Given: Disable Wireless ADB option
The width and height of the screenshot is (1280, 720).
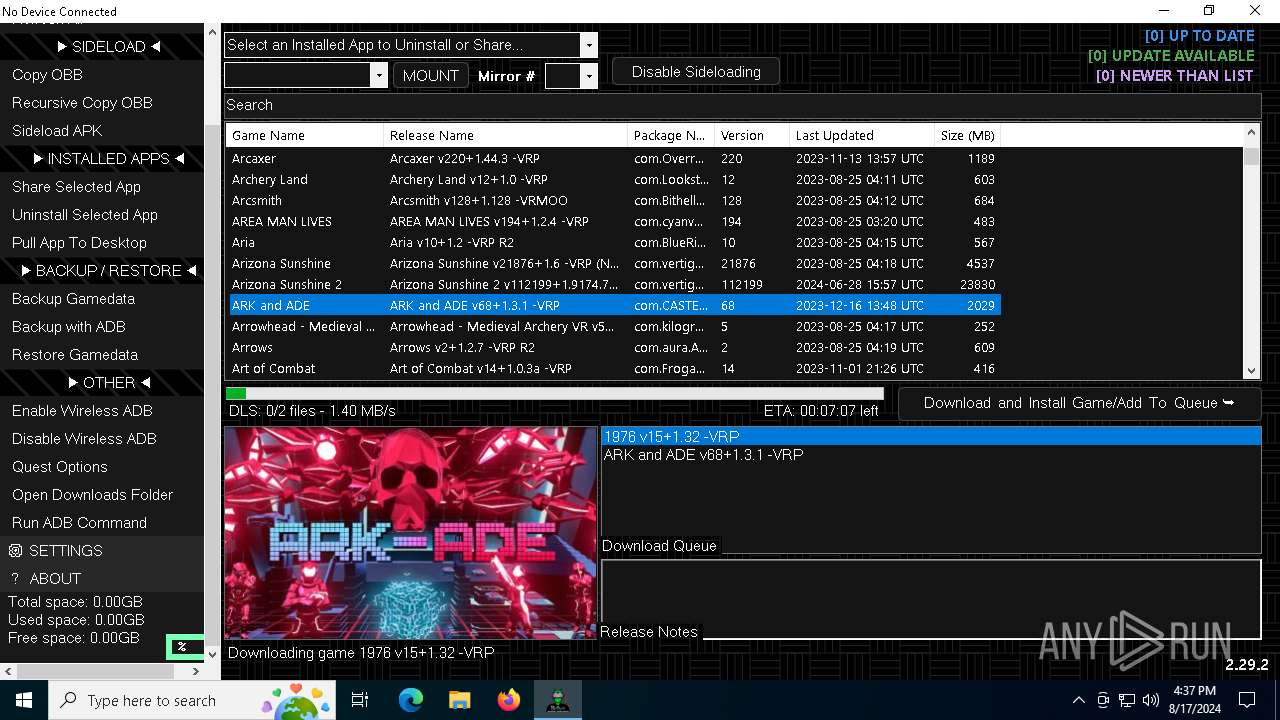Looking at the screenshot, I should 84,439.
